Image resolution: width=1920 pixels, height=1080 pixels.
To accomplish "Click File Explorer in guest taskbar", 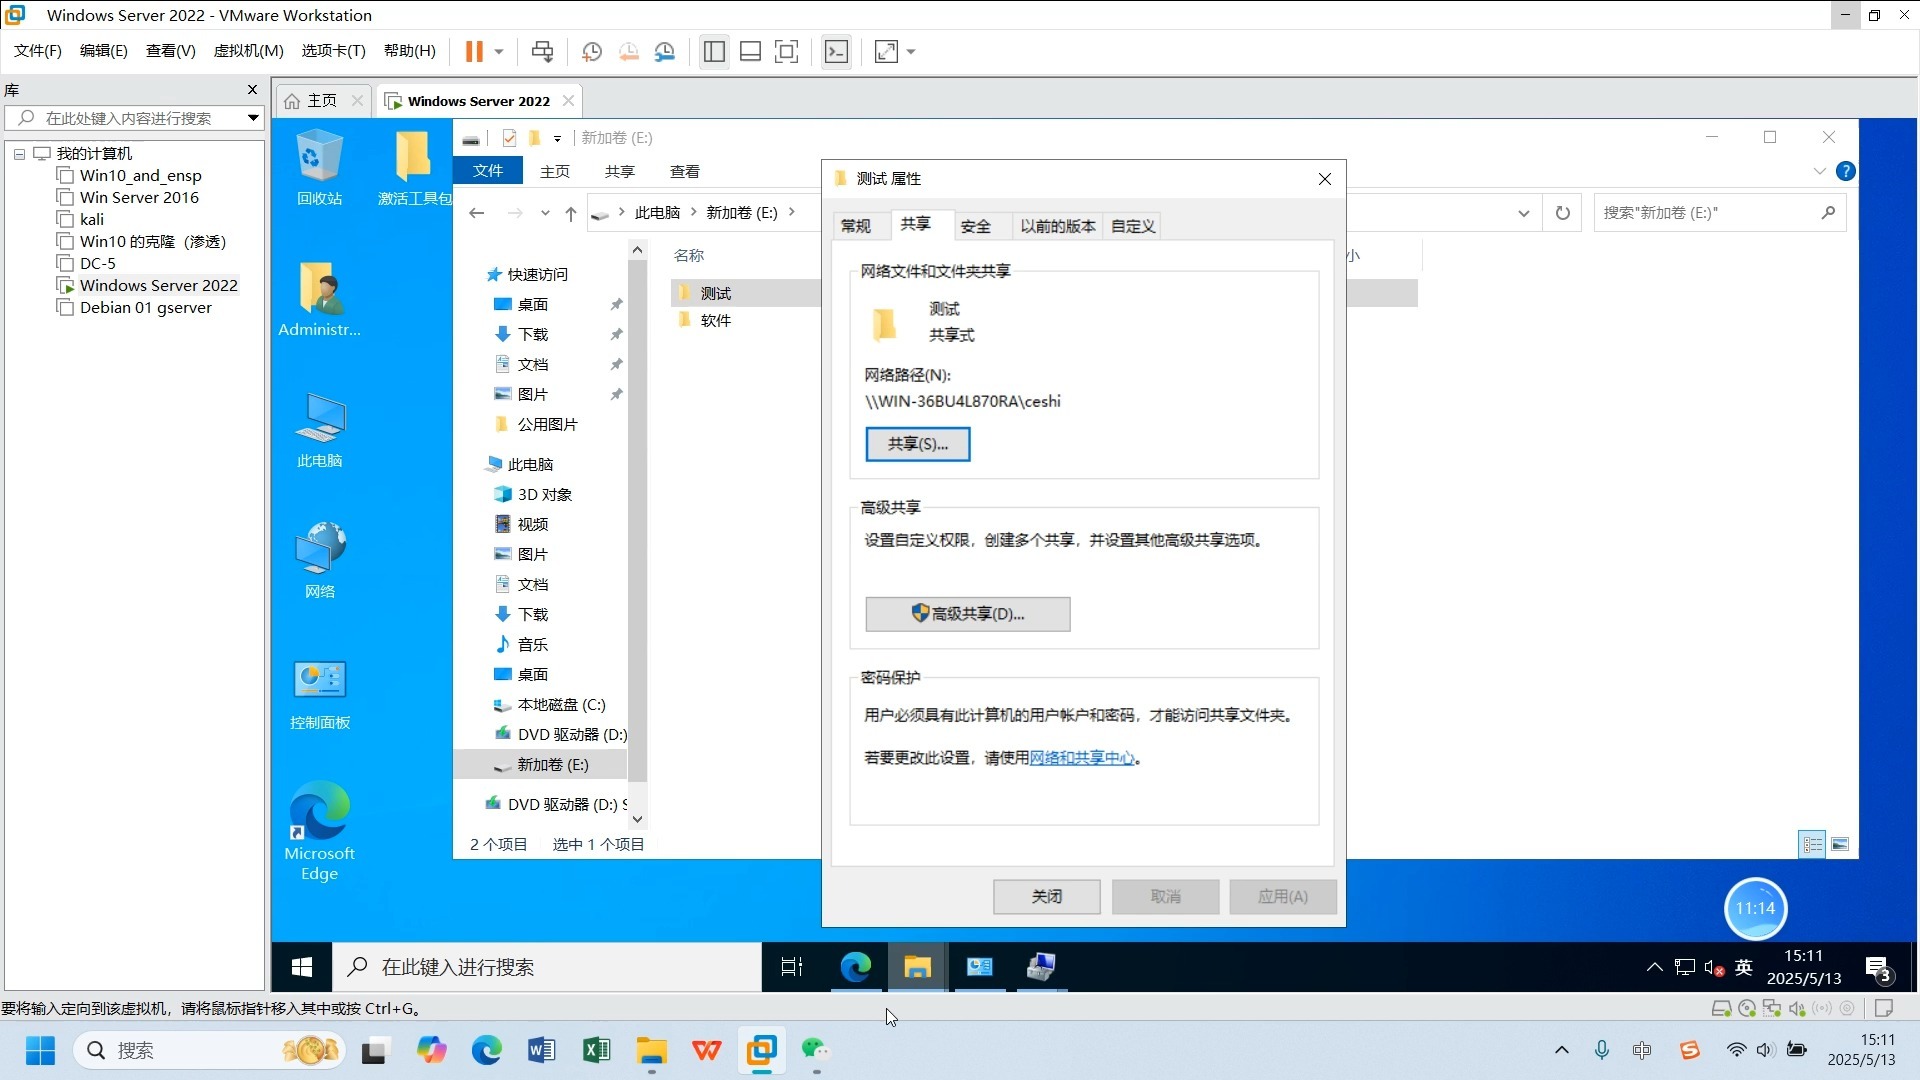I will click(x=918, y=967).
